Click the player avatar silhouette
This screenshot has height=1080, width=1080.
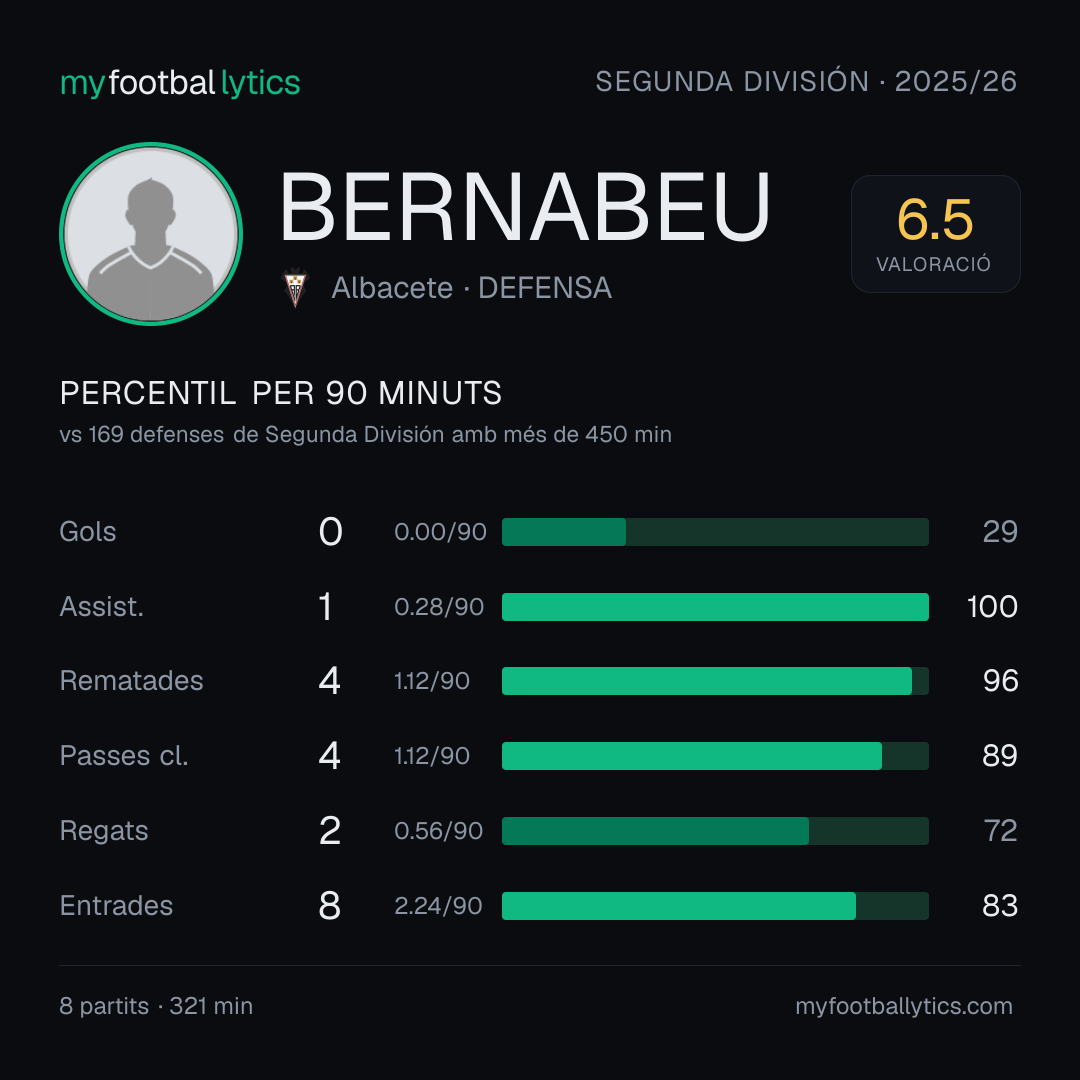[x=151, y=233]
